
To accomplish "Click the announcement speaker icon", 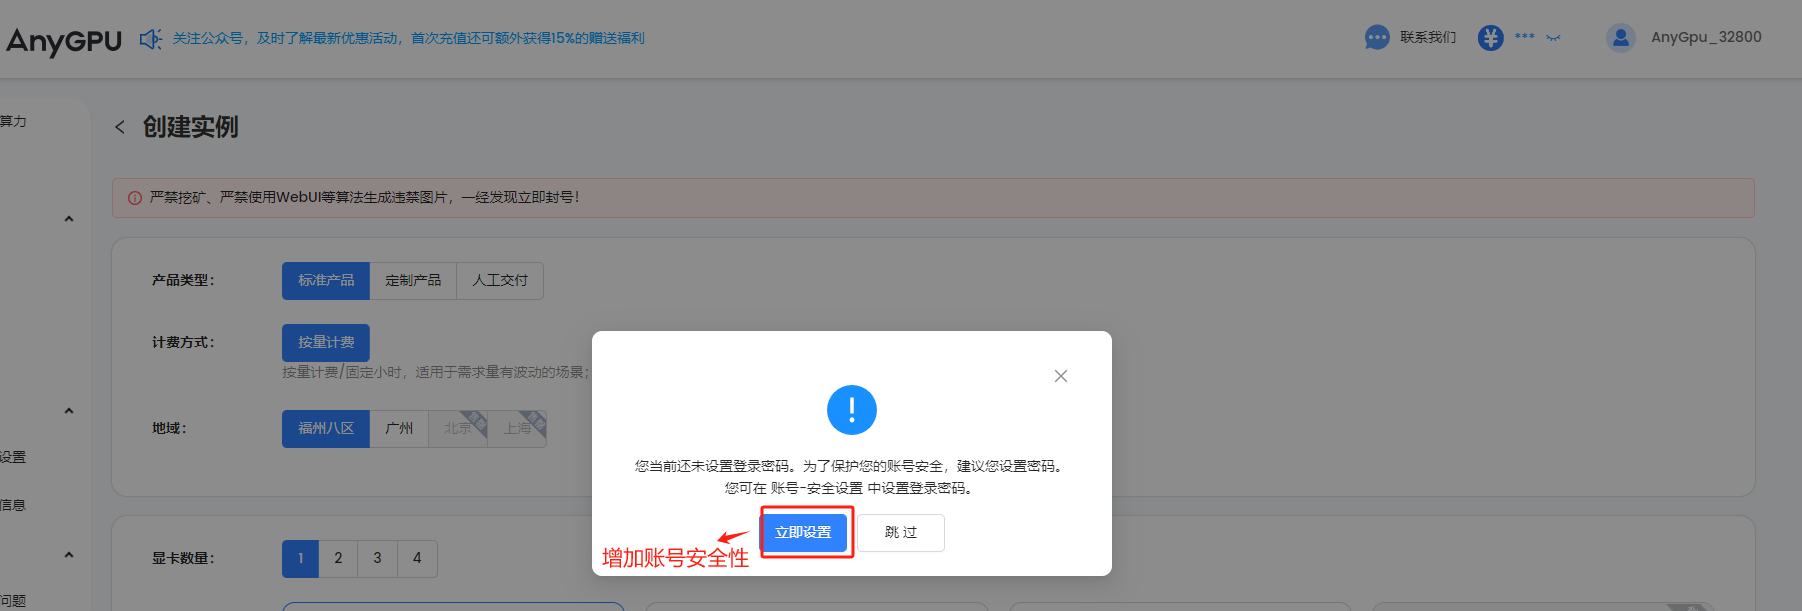I will [x=150, y=39].
